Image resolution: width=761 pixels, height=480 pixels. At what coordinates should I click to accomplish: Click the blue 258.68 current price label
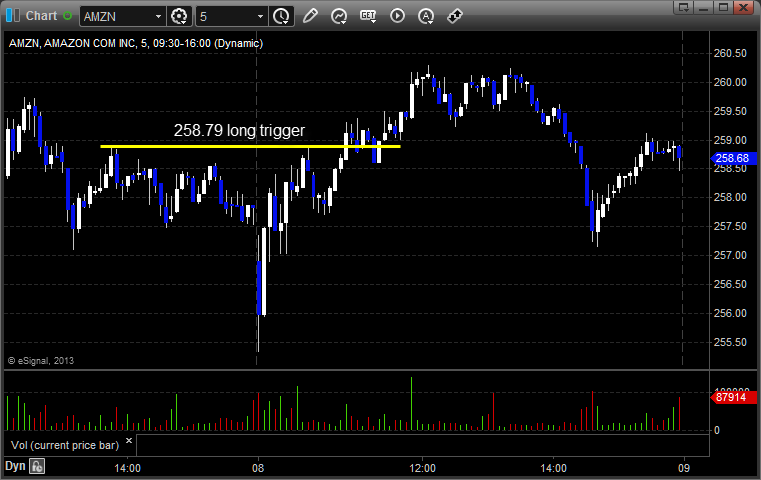click(x=733, y=158)
